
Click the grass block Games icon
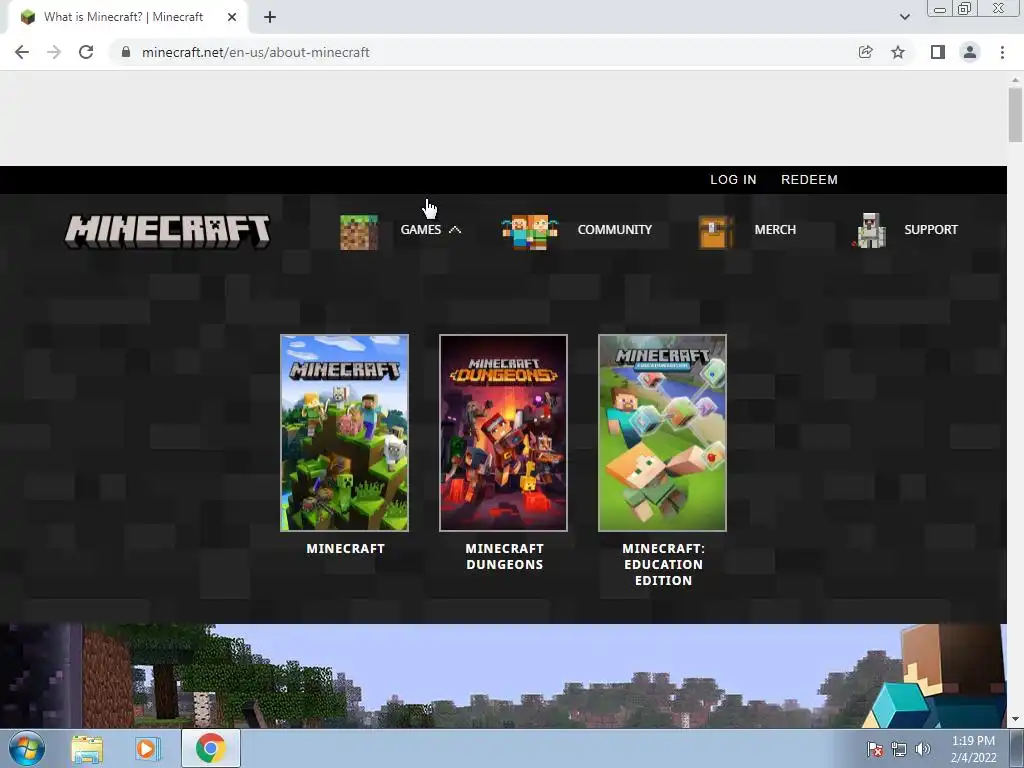359,232
